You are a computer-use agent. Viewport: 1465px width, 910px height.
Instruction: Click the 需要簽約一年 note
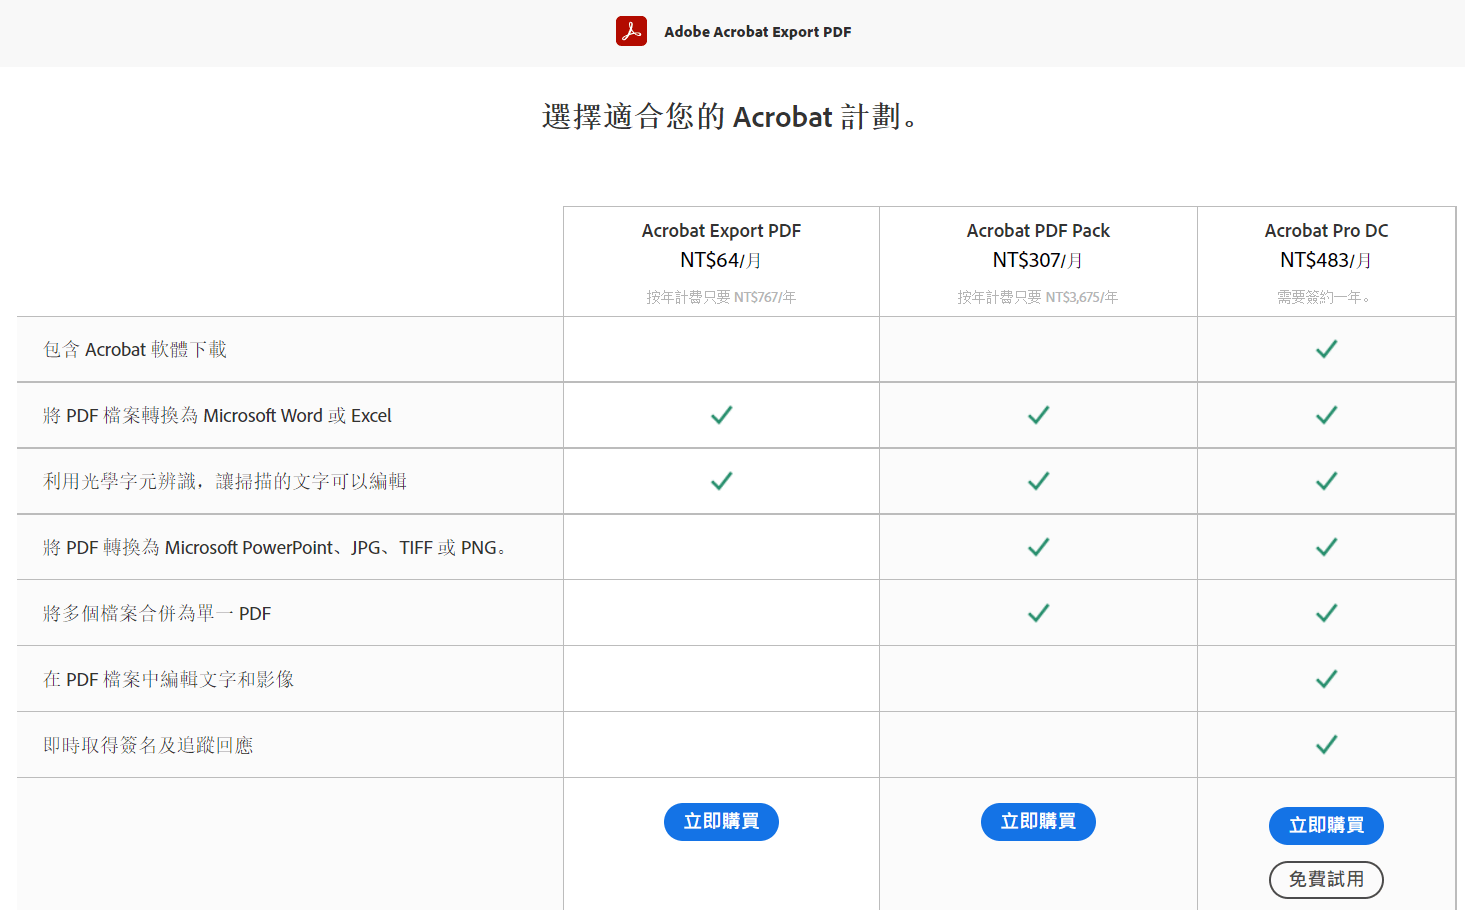click(1324, 297)
